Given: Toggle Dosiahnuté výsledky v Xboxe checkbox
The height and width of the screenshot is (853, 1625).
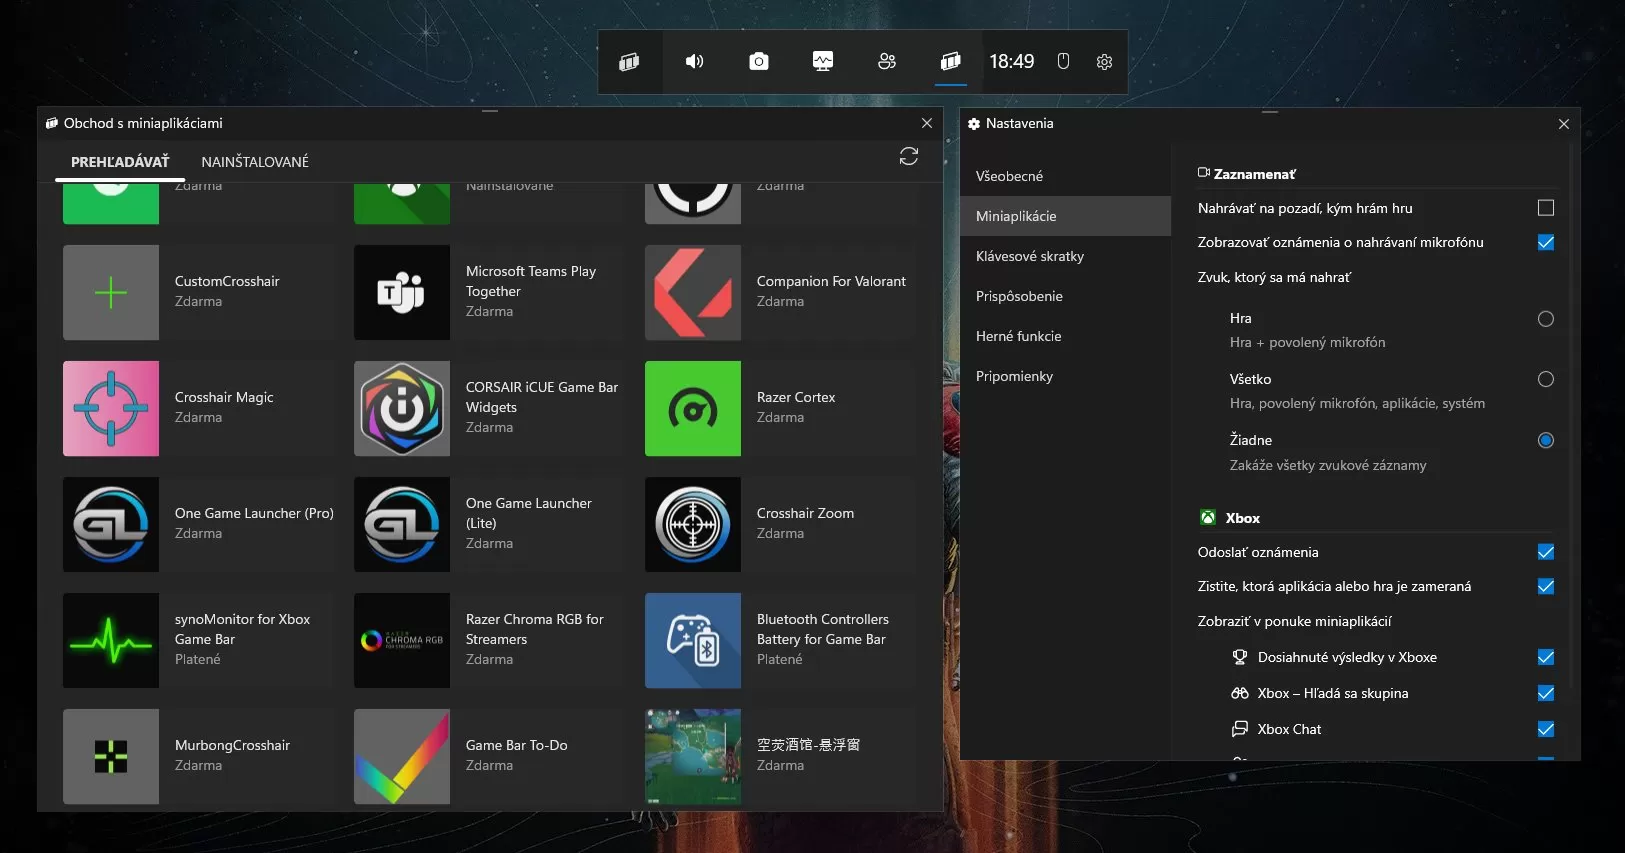Looking at the screenshot, I should point(1546,657).
